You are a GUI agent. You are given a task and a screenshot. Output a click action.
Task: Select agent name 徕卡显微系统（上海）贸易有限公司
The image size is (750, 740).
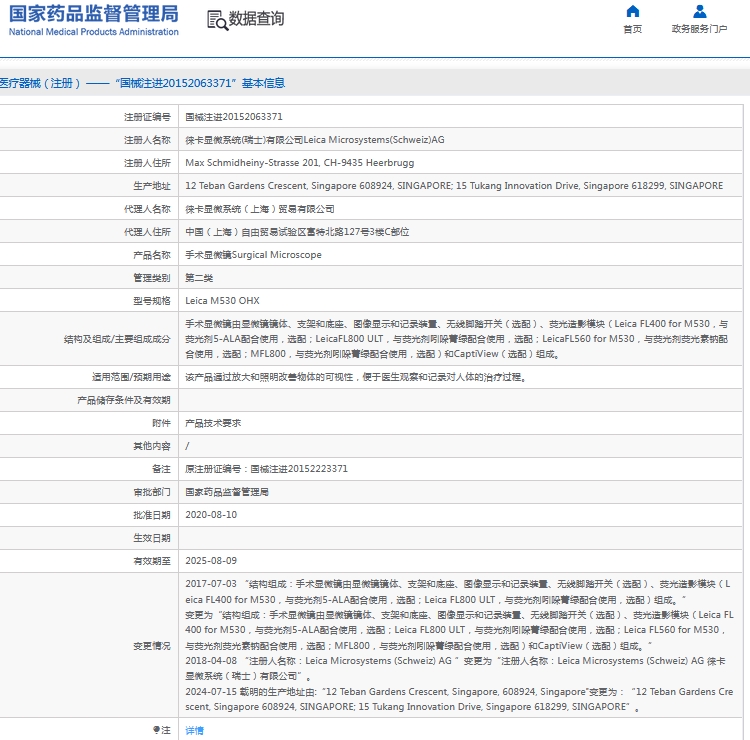(x=260, y=209)
